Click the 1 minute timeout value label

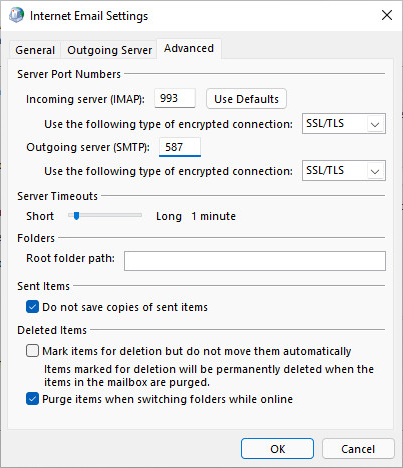click(213, 216)
